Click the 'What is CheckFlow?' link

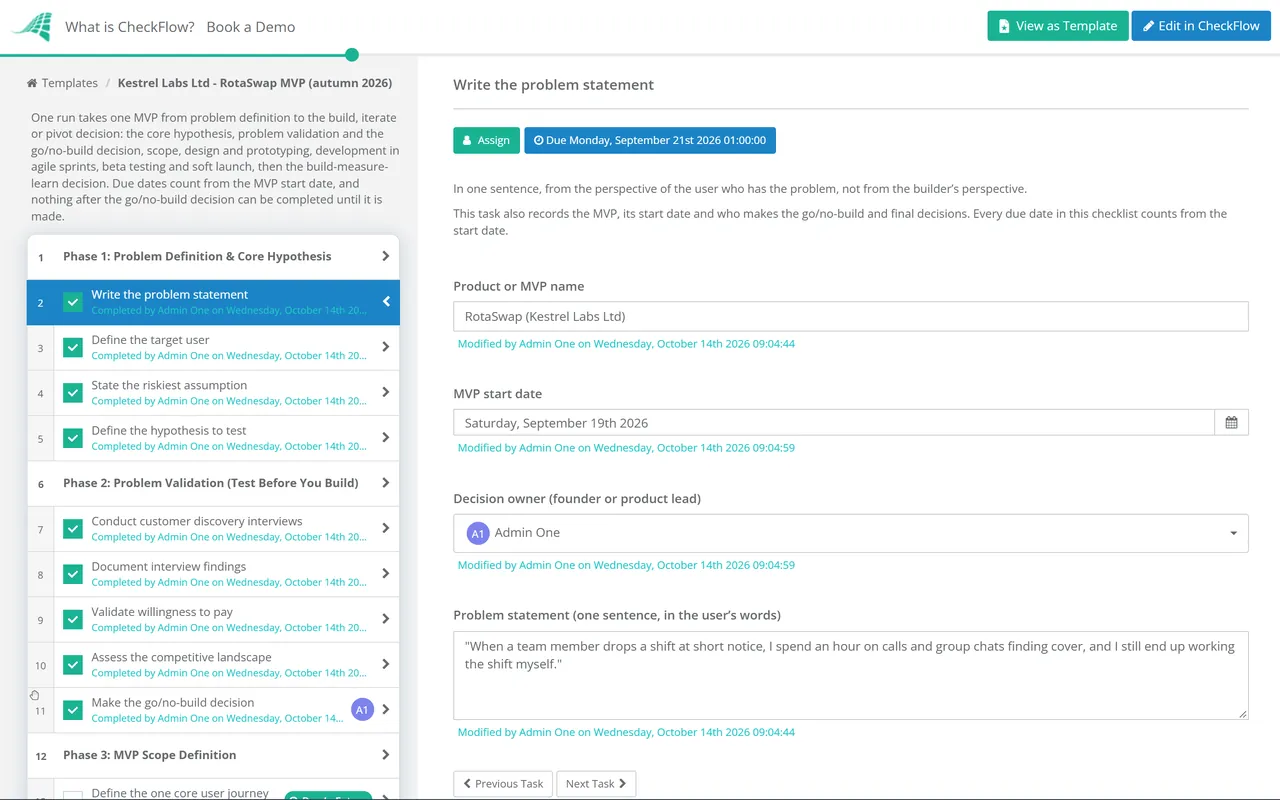pyautogui.click(x=130, y=27)
